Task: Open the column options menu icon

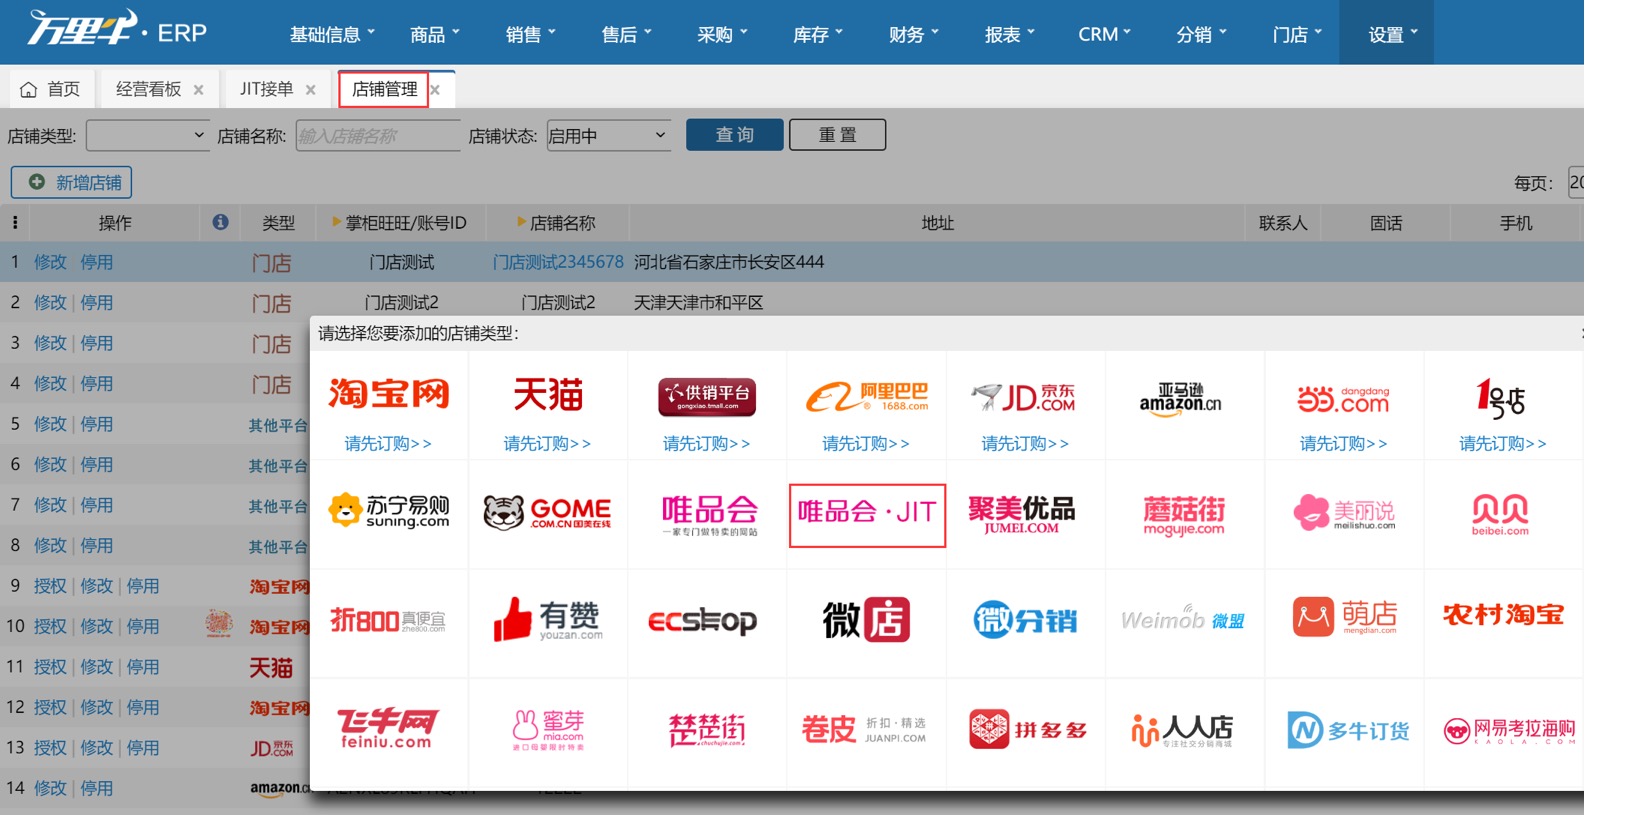Action: tap(14, 222)
